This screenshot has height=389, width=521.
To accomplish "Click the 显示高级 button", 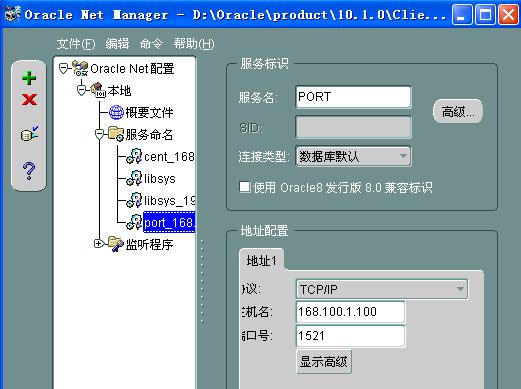I will tap(324, 361).
